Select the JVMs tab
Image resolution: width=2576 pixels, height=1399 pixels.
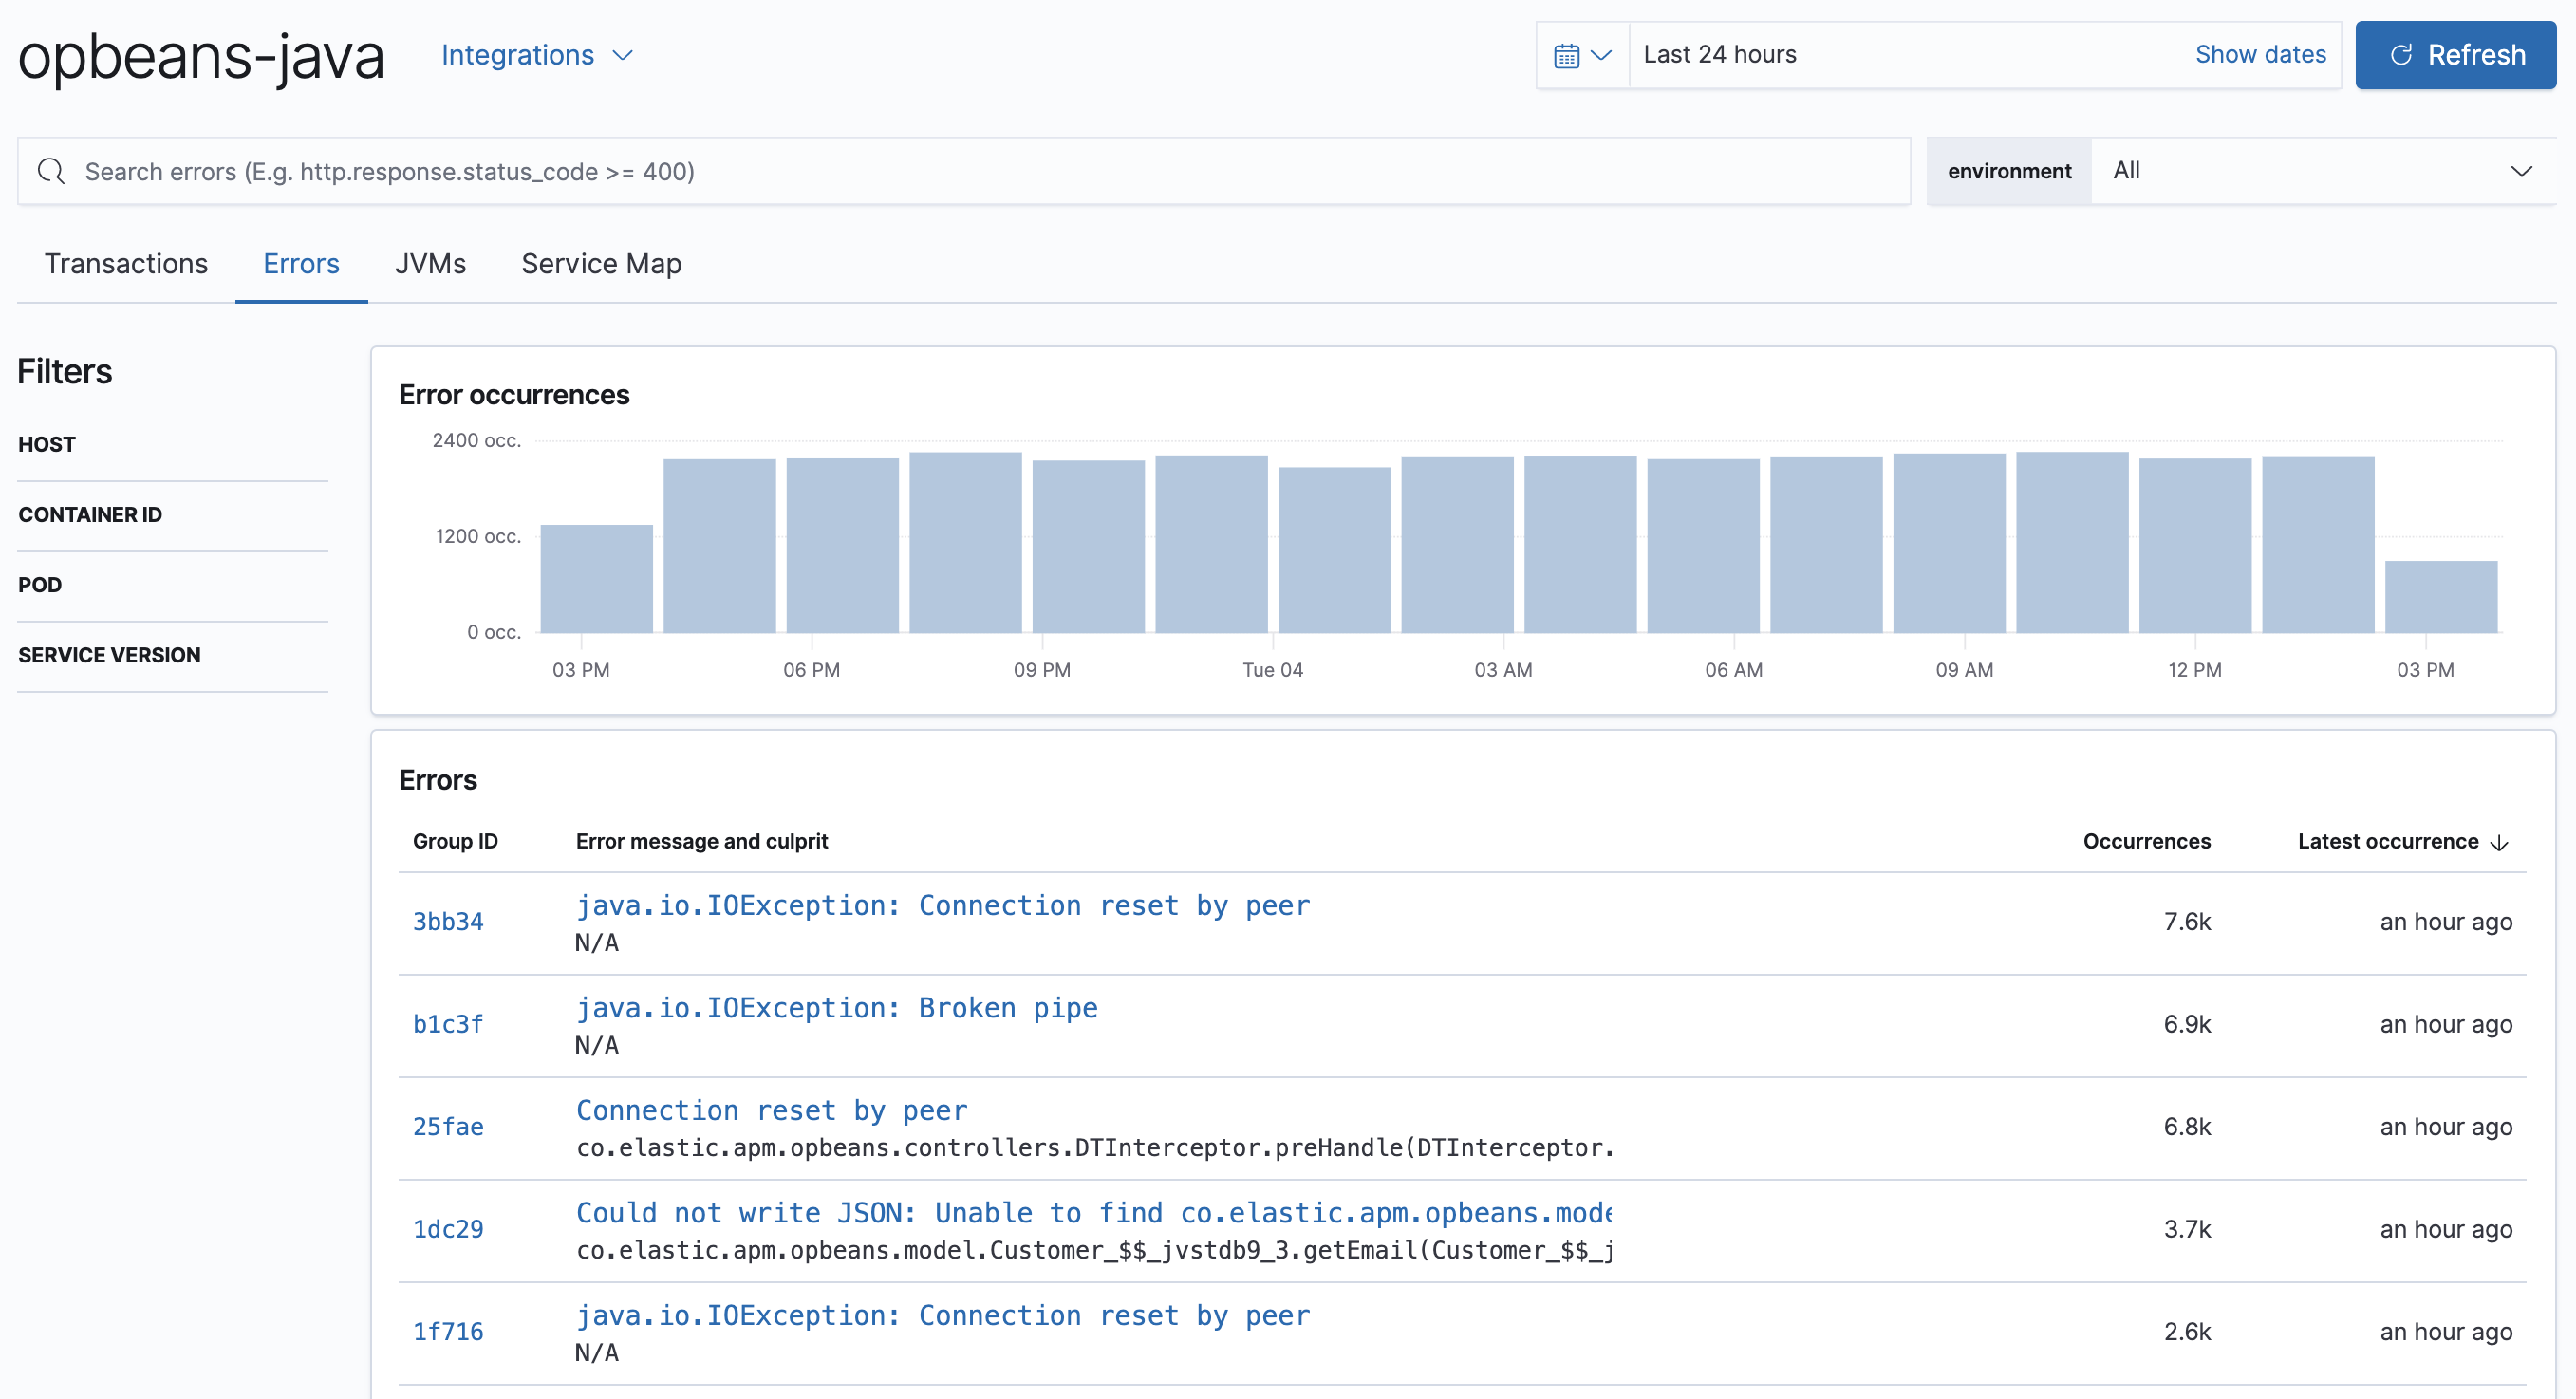click(x=431, y=264)
